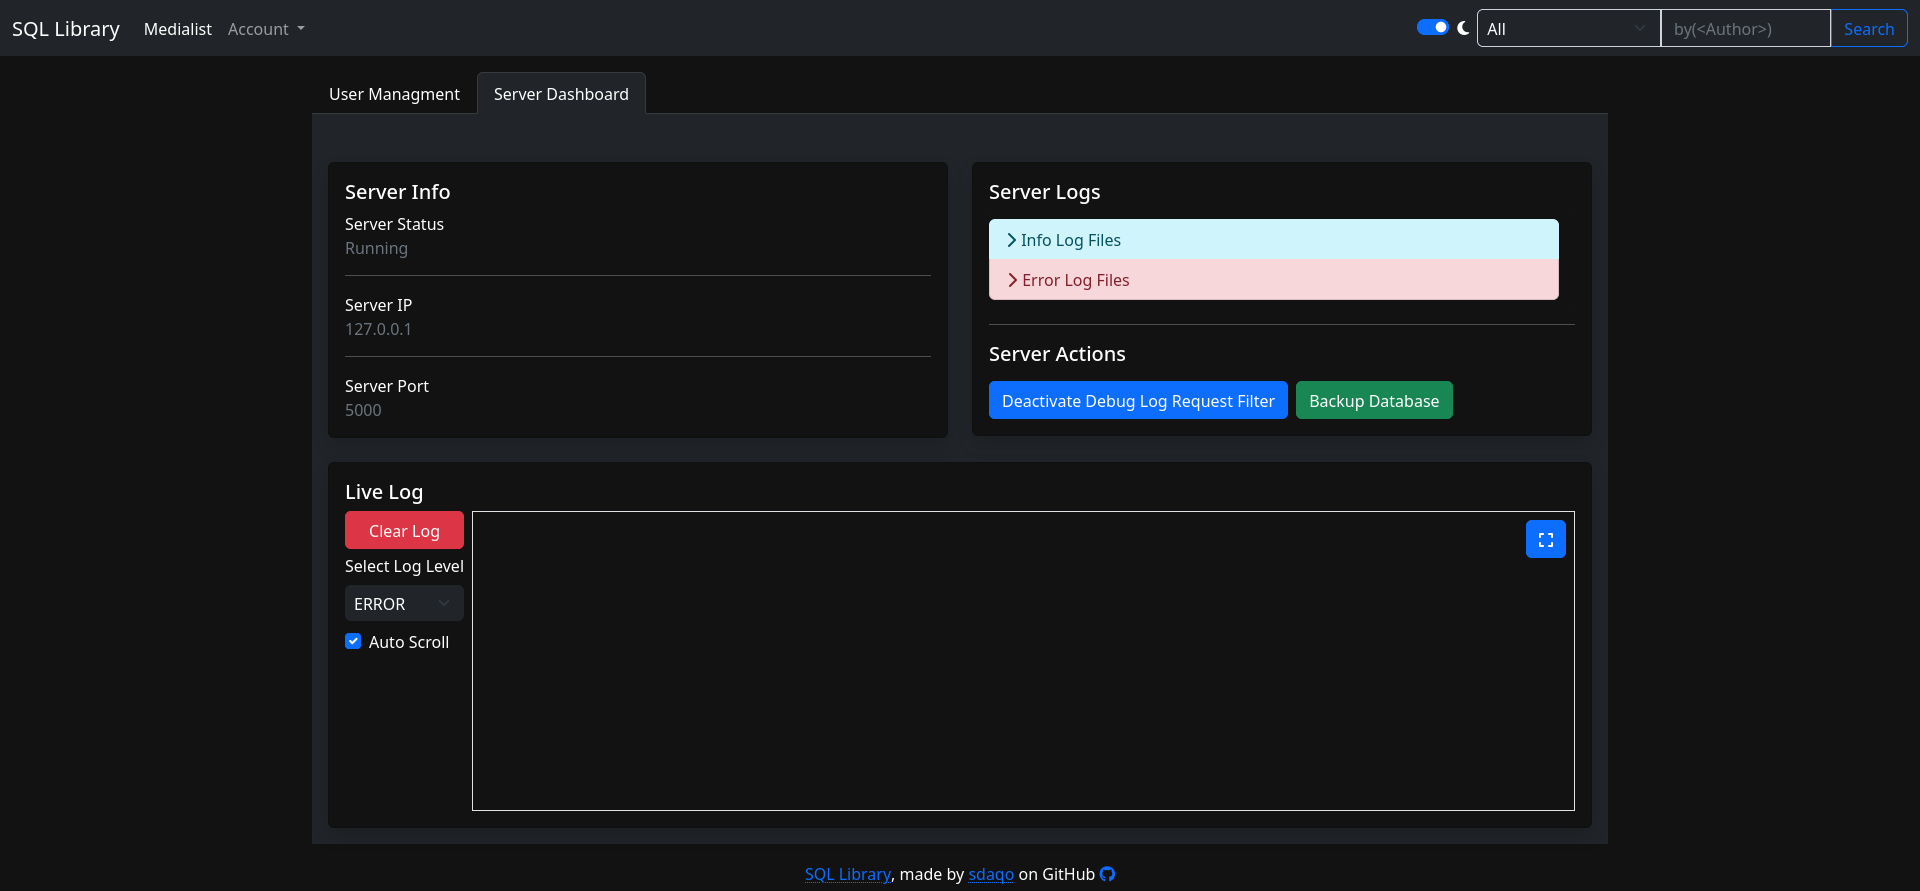
Task: Uncheck the Auto Scroll checkbox
Action: [353, 641]
